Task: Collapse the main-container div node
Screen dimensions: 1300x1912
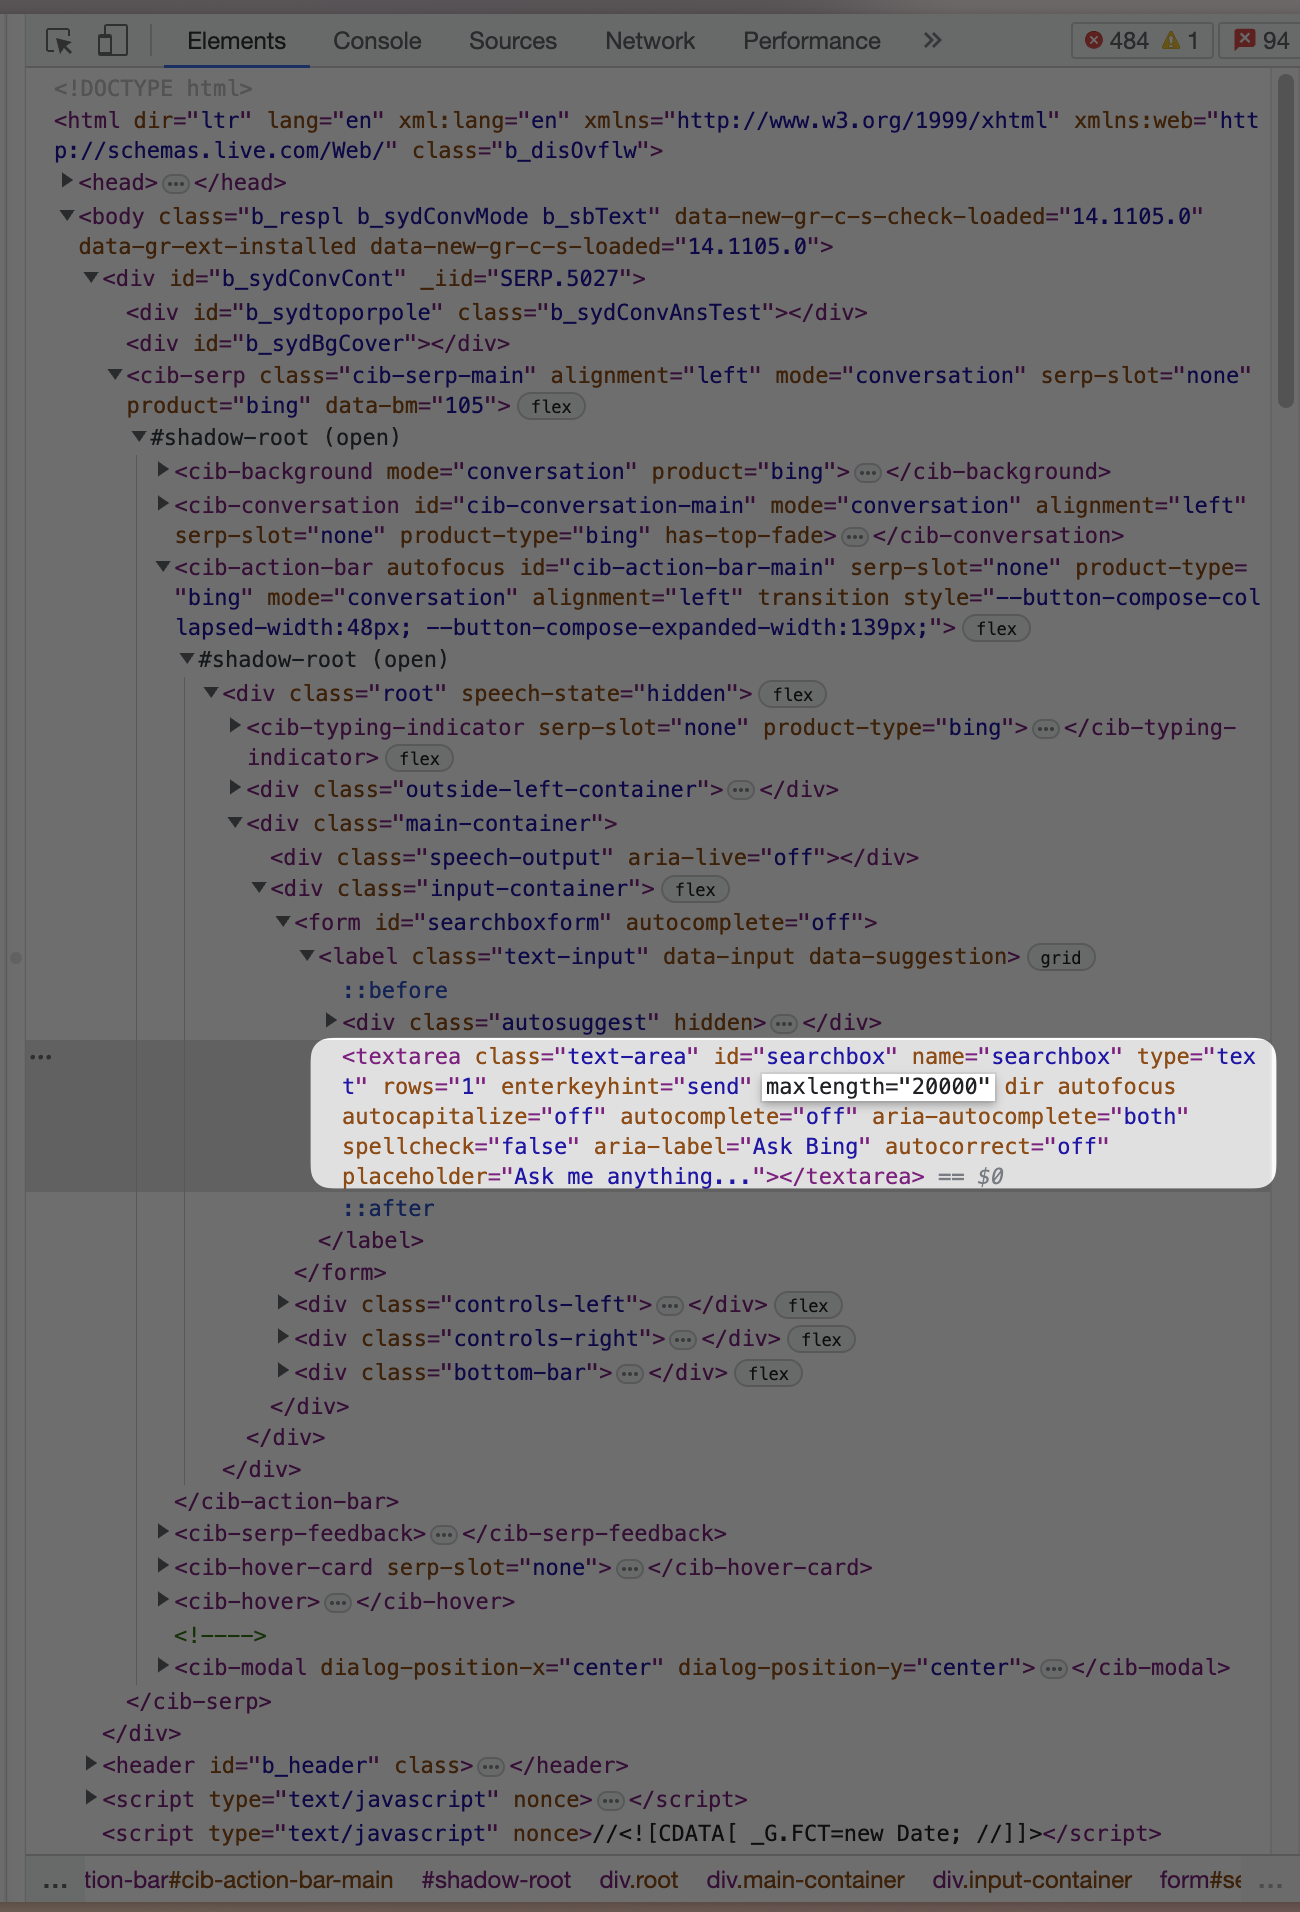Action: (235, 822)
